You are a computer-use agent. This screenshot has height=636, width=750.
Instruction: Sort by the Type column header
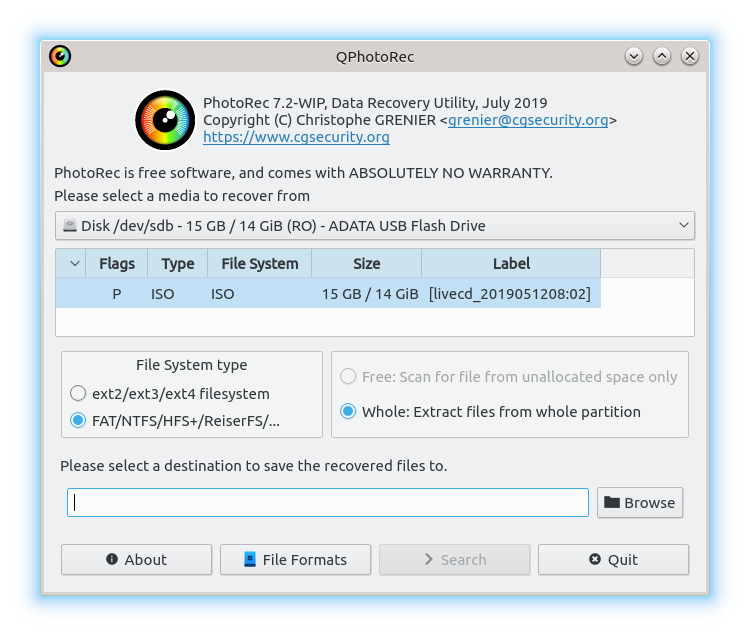(177, 263)
